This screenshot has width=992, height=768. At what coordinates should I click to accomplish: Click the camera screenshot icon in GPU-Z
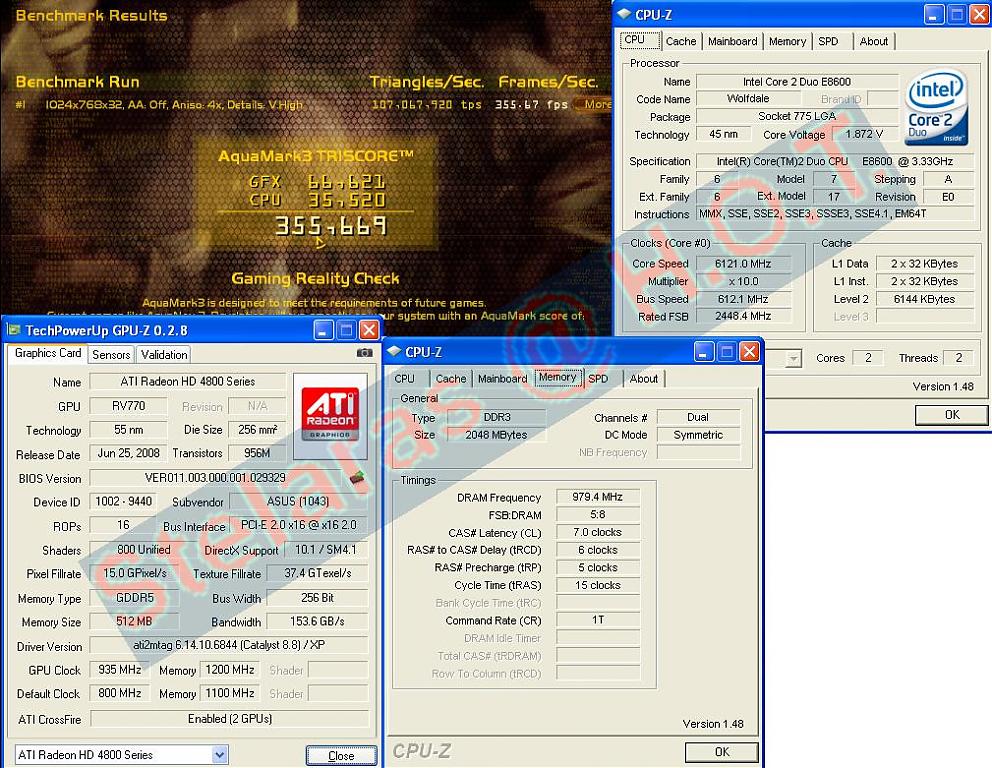364,353
